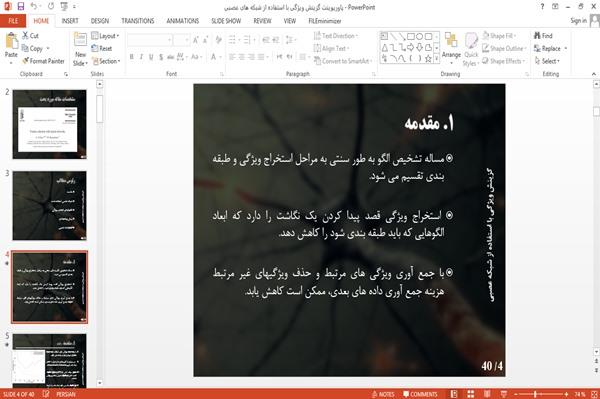Select the oval shape in the shapes gallery
This screenshot has width=600, height=399.
[x=419, y=37]
